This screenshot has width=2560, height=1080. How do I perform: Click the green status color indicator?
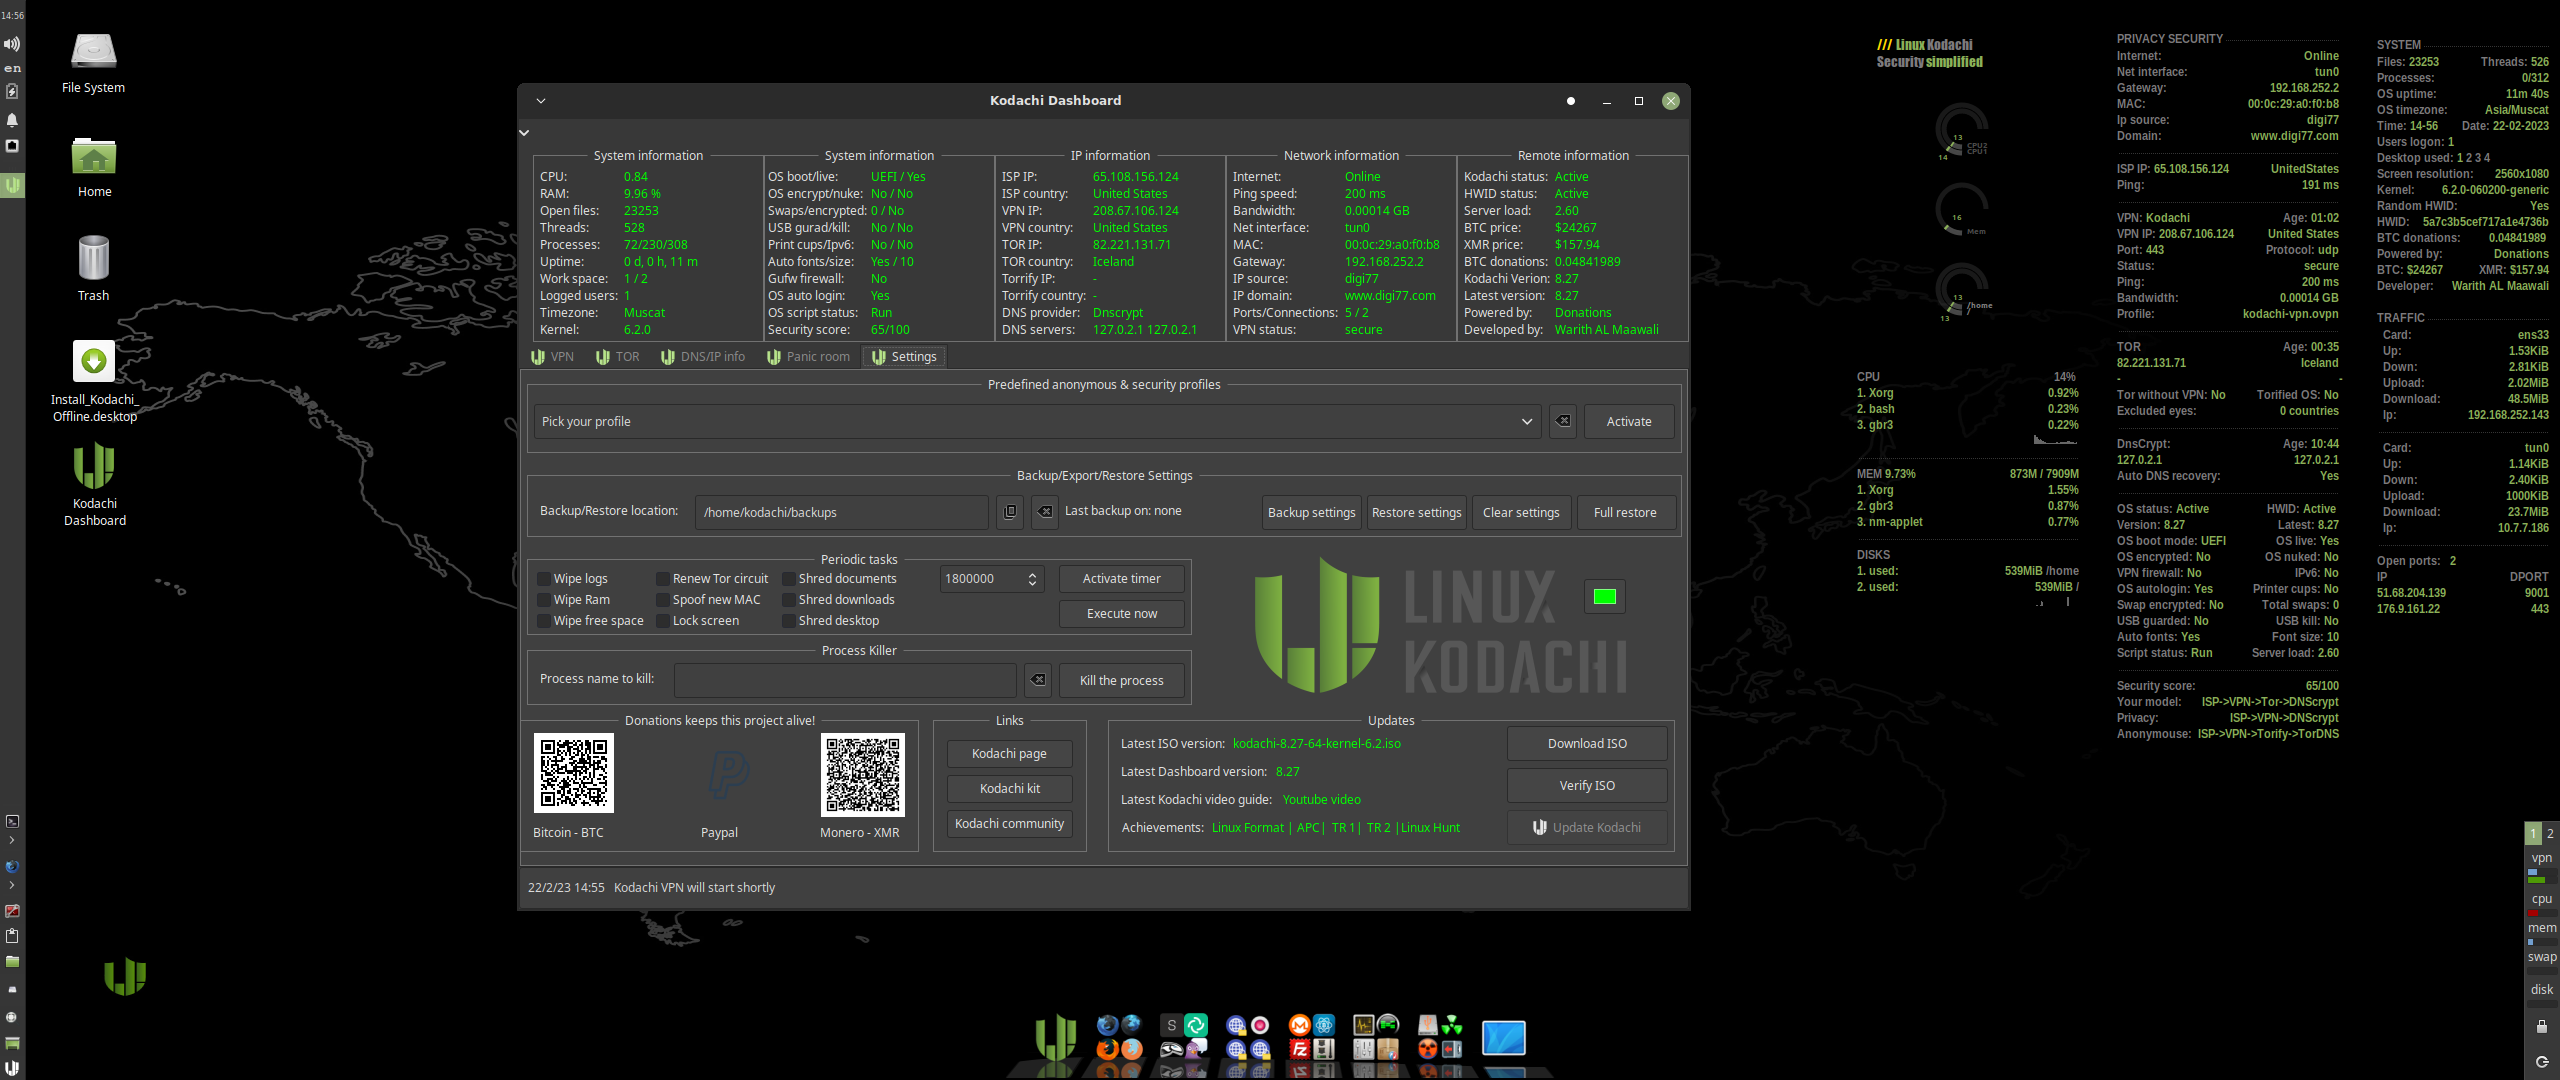[x=1604, y=597]
